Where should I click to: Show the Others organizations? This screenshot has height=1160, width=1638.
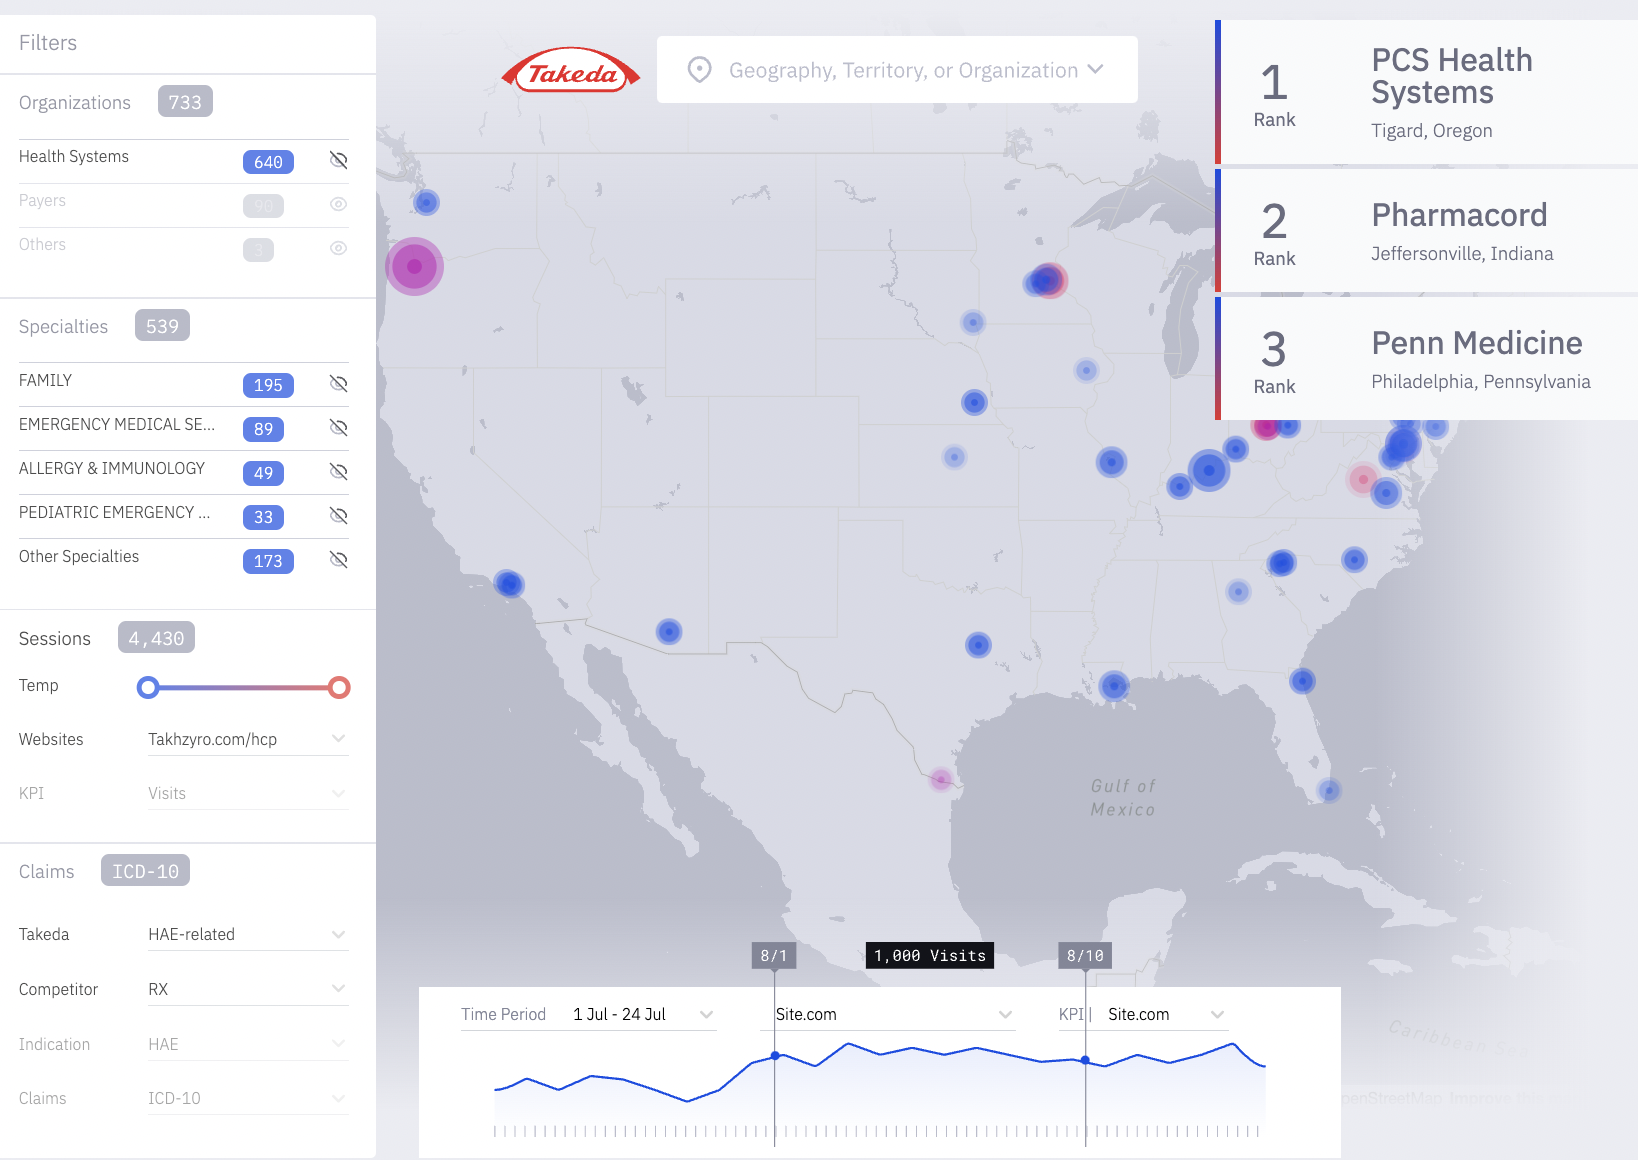[x=339, y=248]
